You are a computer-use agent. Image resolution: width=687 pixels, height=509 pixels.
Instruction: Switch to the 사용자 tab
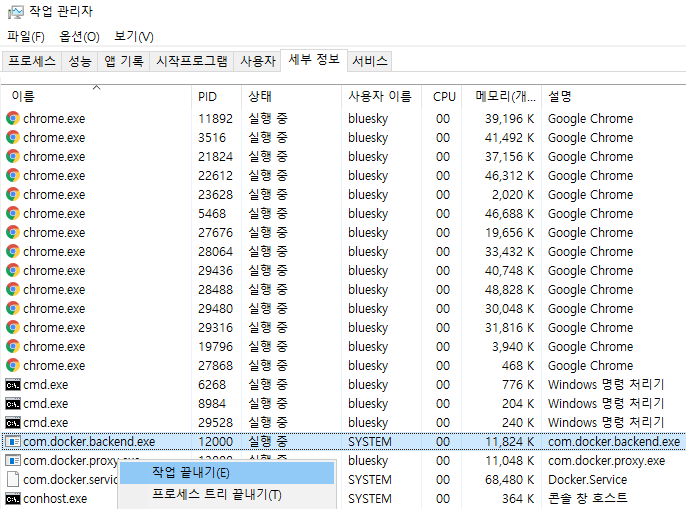(x=258, y=61)
